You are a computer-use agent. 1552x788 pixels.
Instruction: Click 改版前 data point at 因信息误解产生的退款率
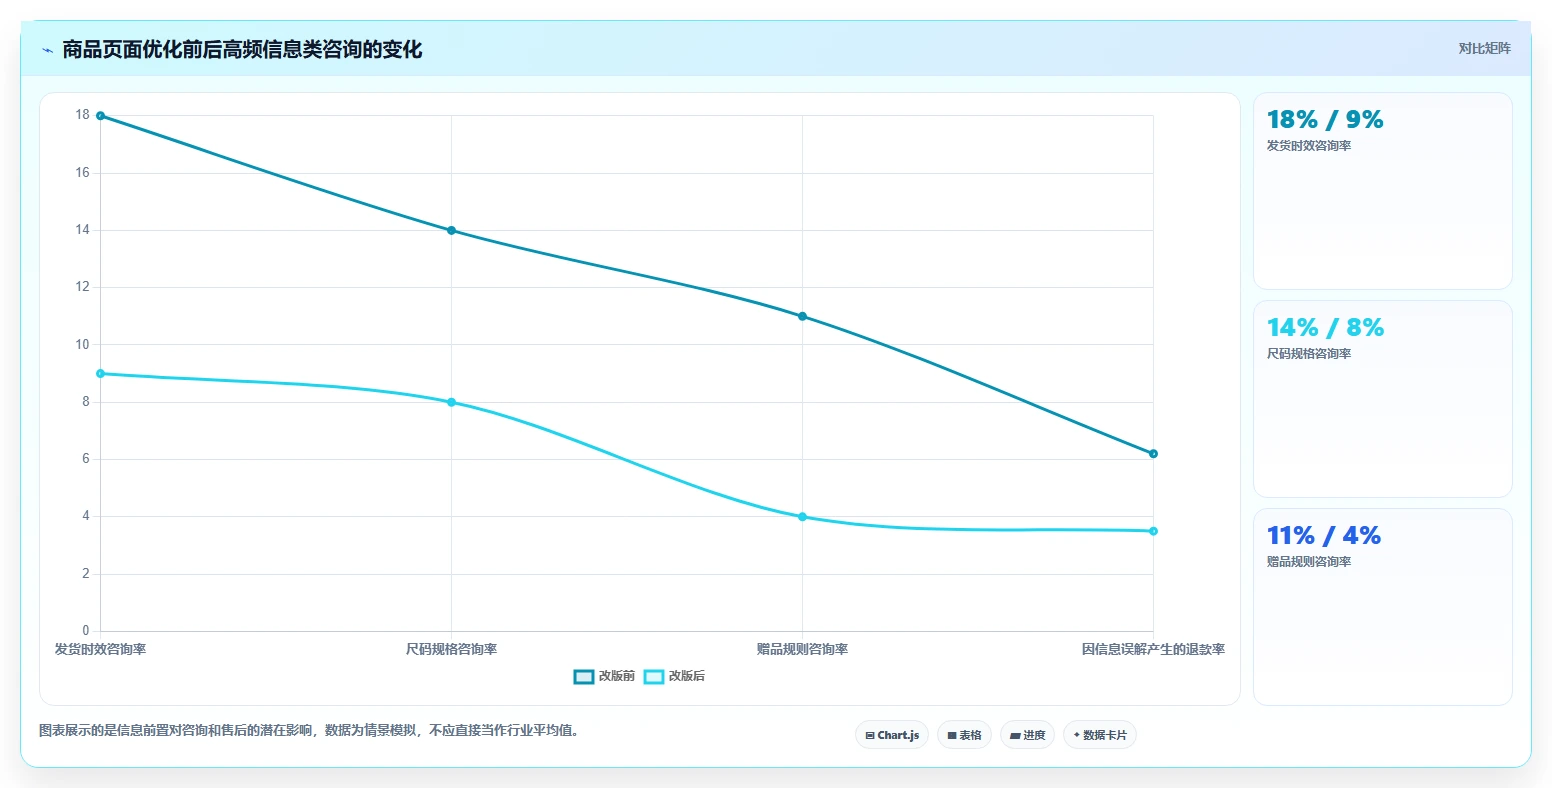coord(1153,454)
